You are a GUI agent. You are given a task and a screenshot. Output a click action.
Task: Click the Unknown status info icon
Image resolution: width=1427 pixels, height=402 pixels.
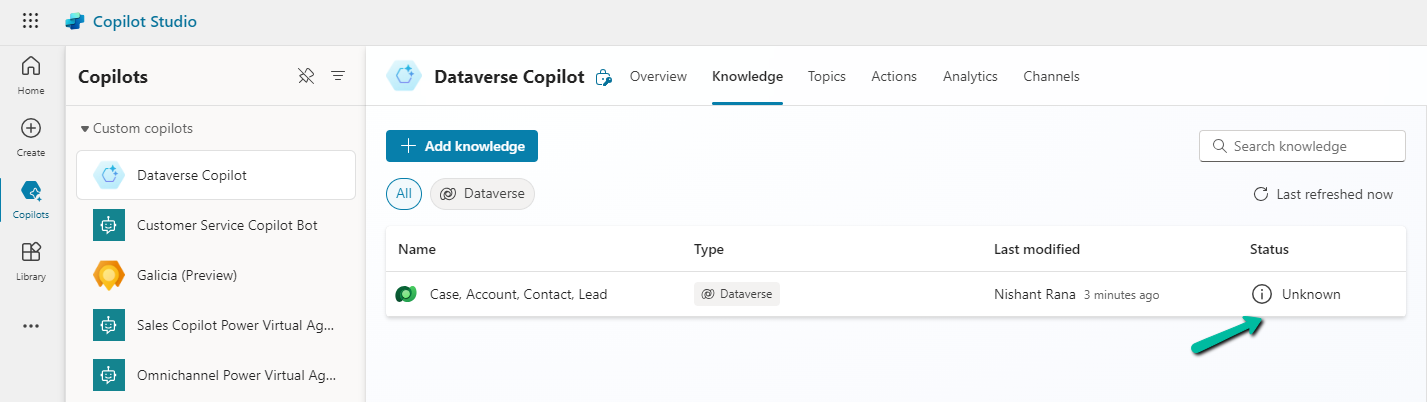coord(1261,294)
